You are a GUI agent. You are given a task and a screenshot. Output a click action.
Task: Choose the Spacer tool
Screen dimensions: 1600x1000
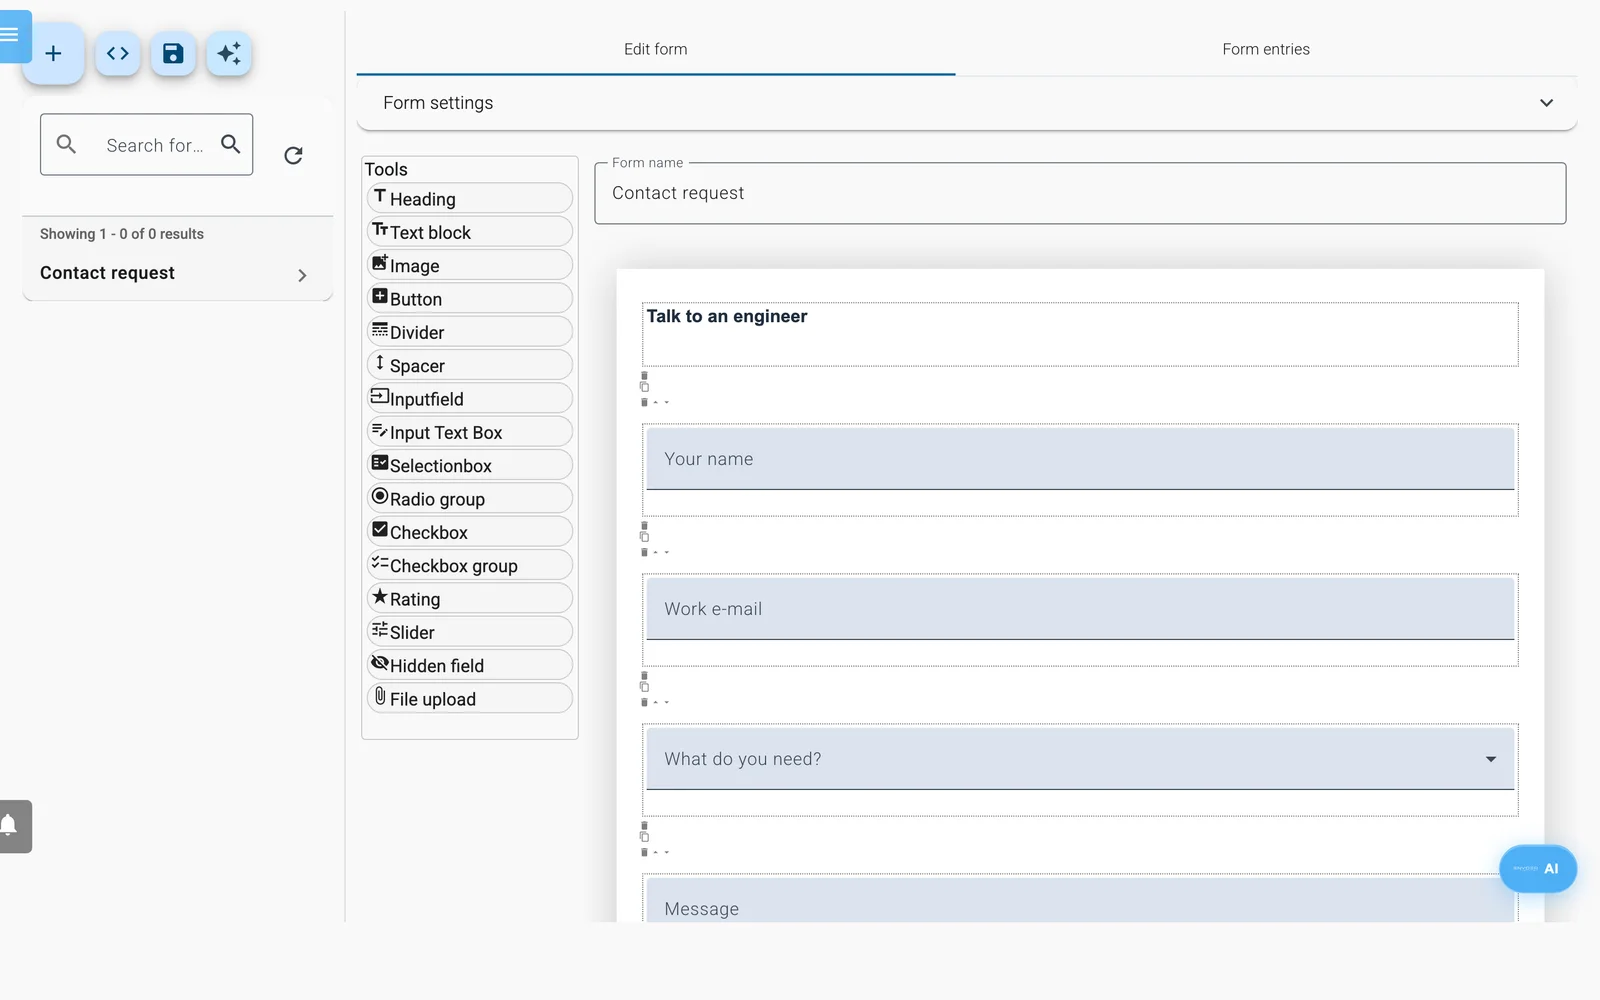(x=470, y=365)
